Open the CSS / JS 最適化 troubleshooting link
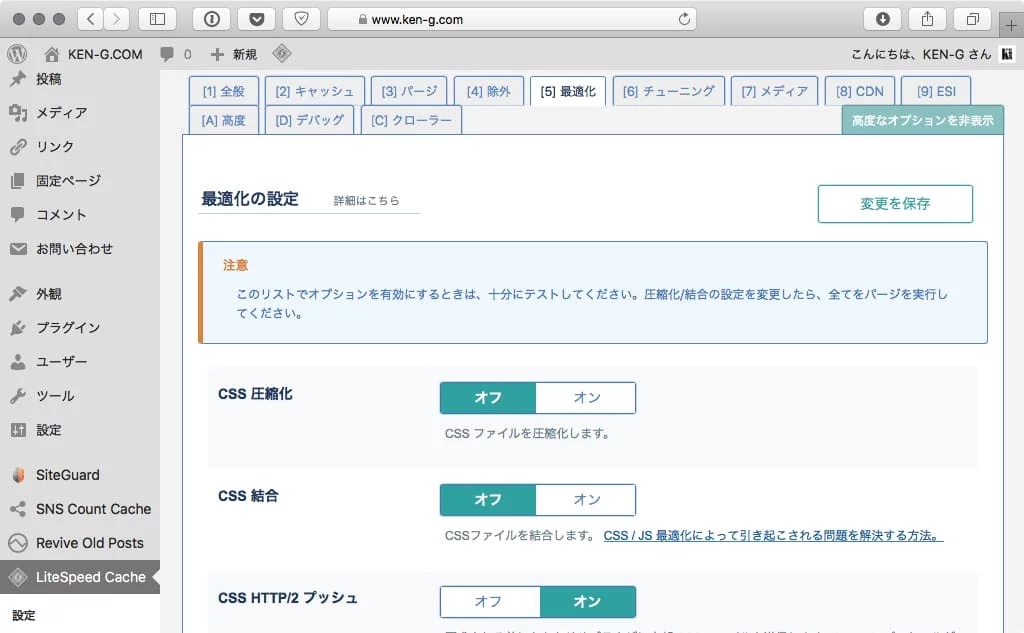The image size is (1024, 633). [x=773, y=536]
